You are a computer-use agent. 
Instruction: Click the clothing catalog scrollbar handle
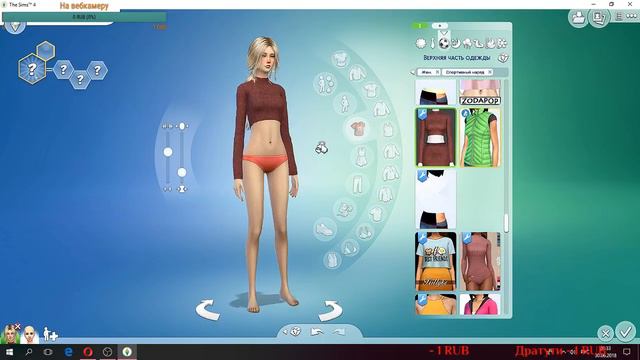(507, 223)
